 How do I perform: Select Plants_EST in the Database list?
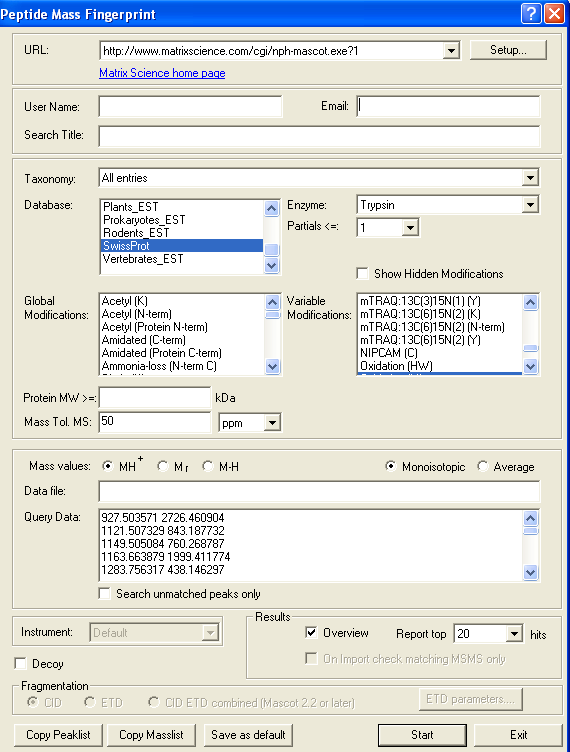(x=182, y=207)
